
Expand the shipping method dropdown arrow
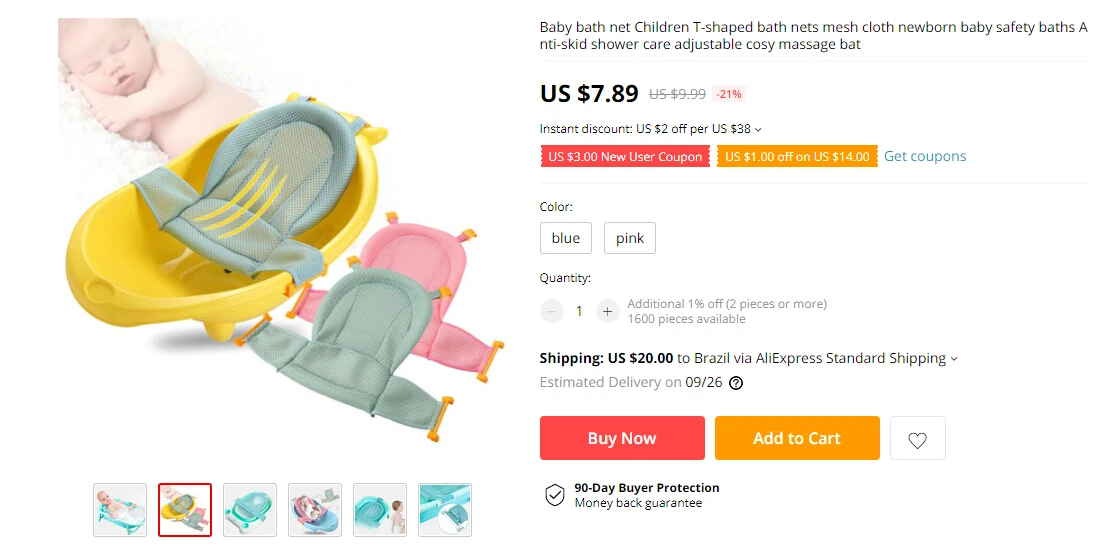pos(954,359)
